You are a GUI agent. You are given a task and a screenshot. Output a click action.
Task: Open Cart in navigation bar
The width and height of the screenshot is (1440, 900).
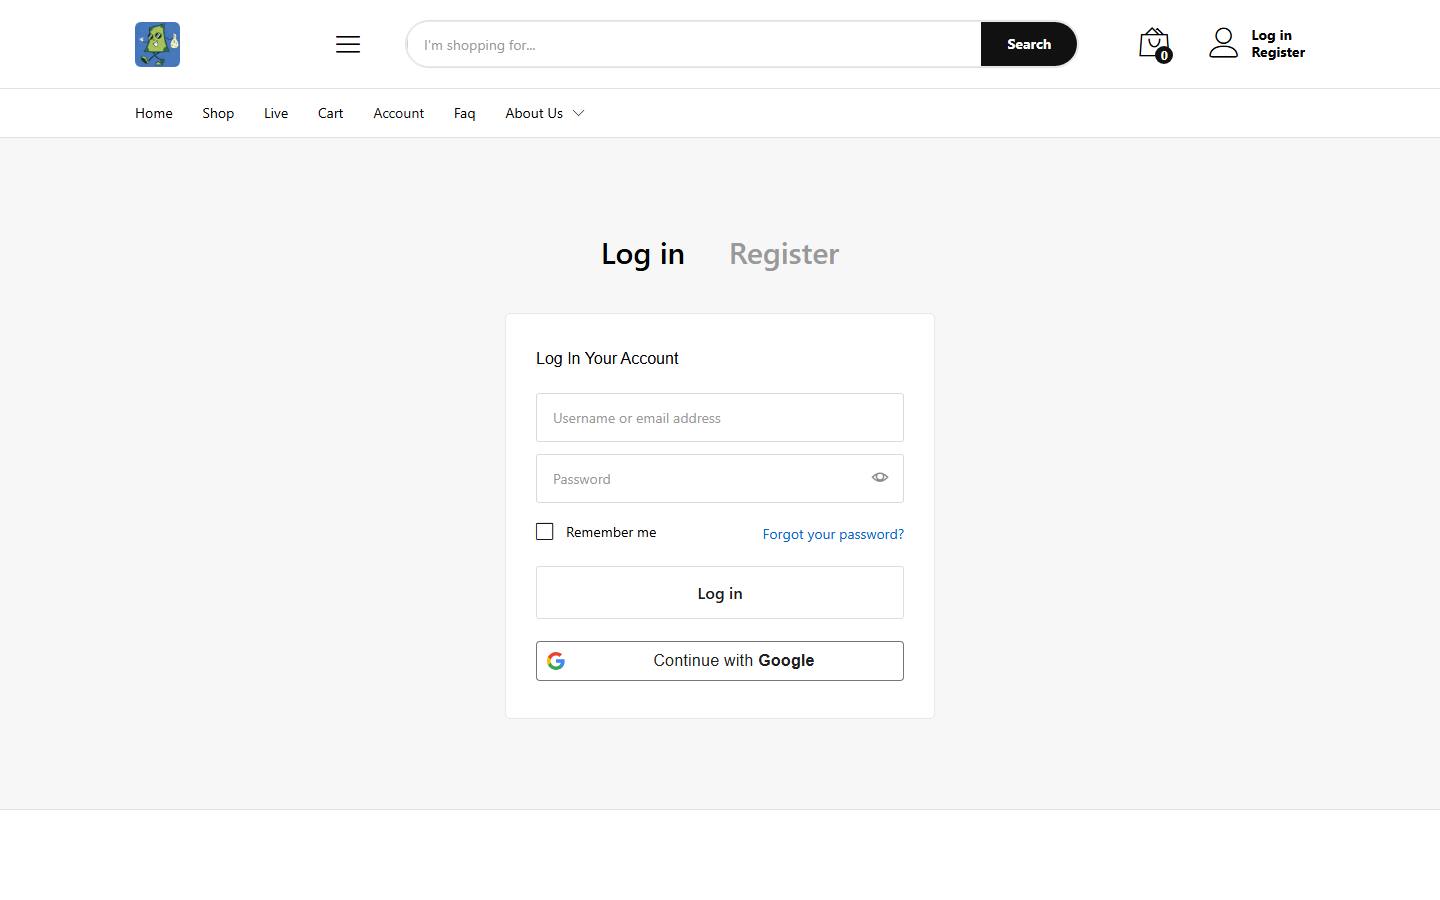tap(331, 113)
